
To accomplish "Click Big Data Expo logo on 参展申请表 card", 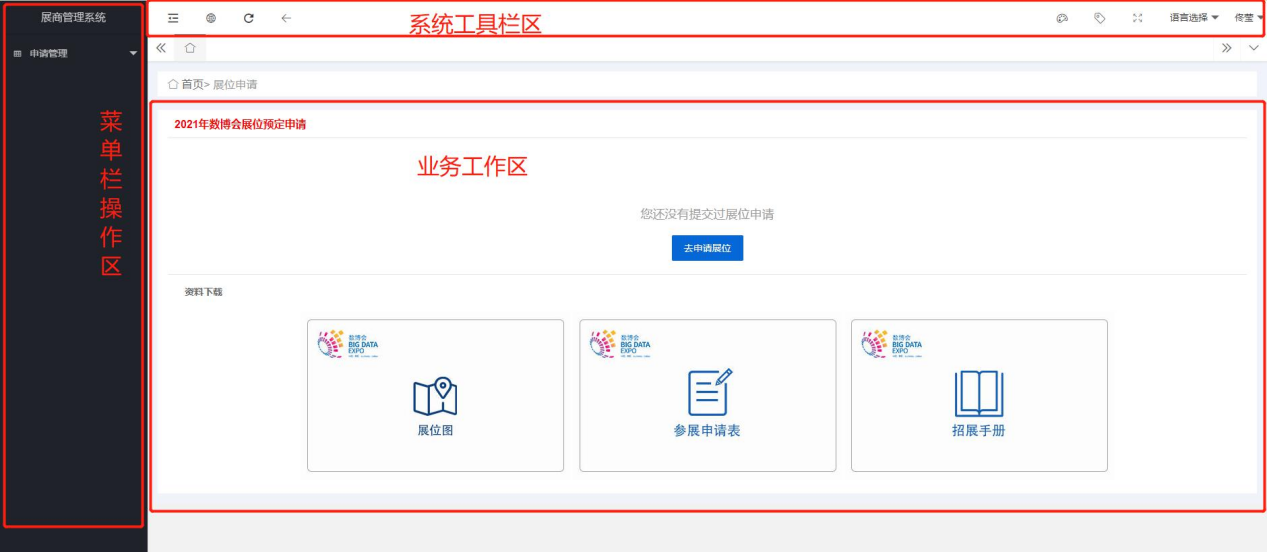I will click(620, 344).
